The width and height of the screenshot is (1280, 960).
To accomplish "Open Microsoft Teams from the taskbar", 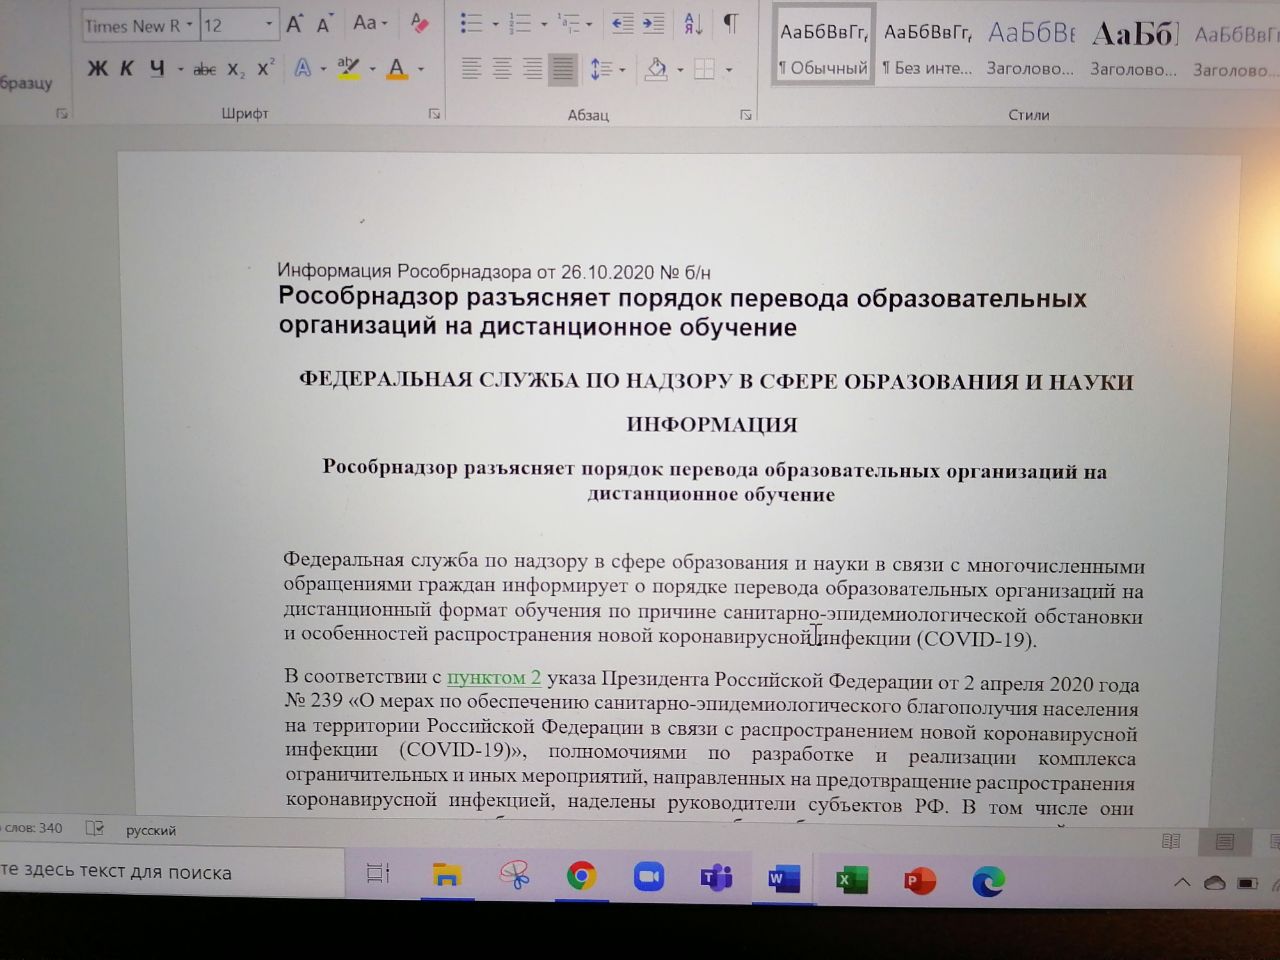I will tap(716, 878).
